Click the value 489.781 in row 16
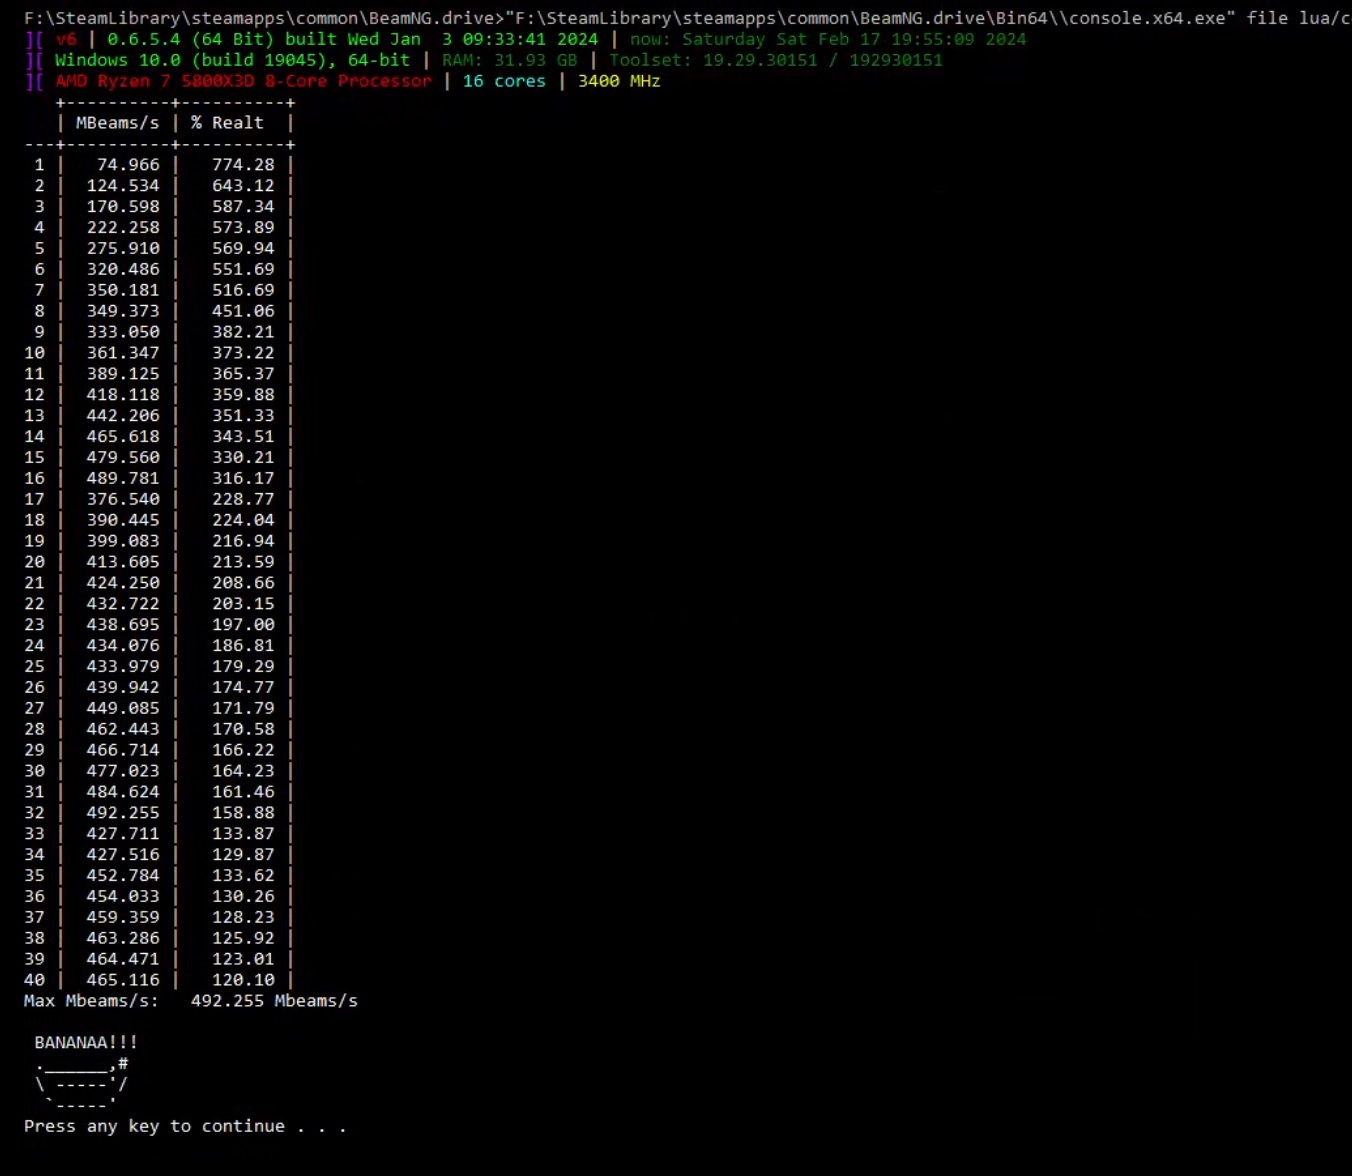Viewport: 1352px width, 1176px height. point(123,479)
